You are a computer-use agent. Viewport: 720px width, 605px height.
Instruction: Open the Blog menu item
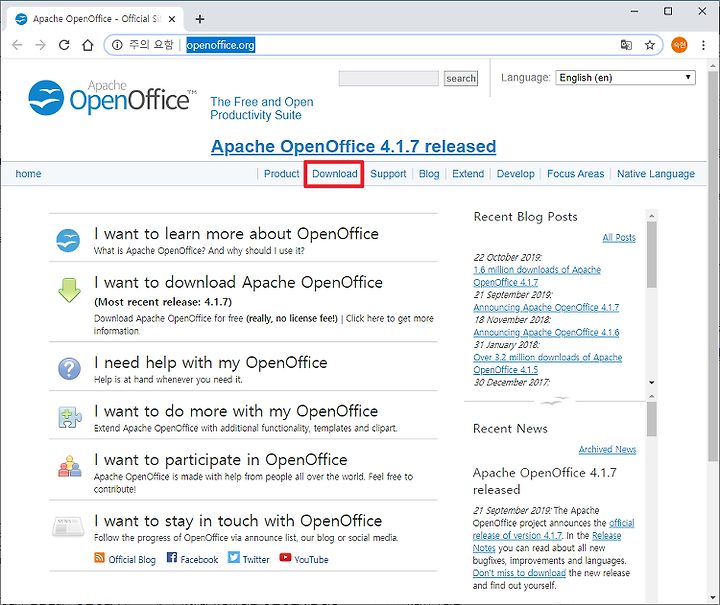coord(429,174)
